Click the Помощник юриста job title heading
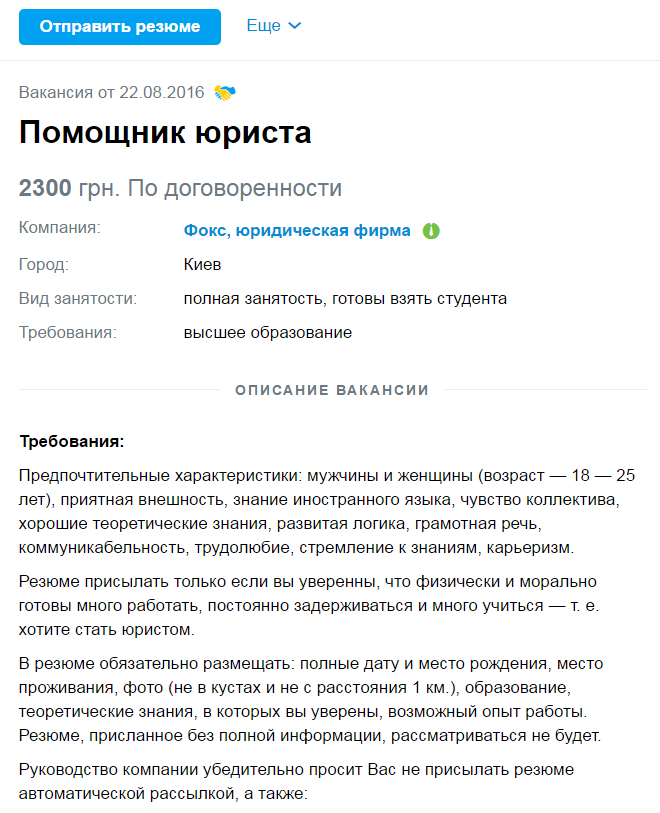This screenshot has width=660, height=813. pyautogui.click(x=165, y=134)
